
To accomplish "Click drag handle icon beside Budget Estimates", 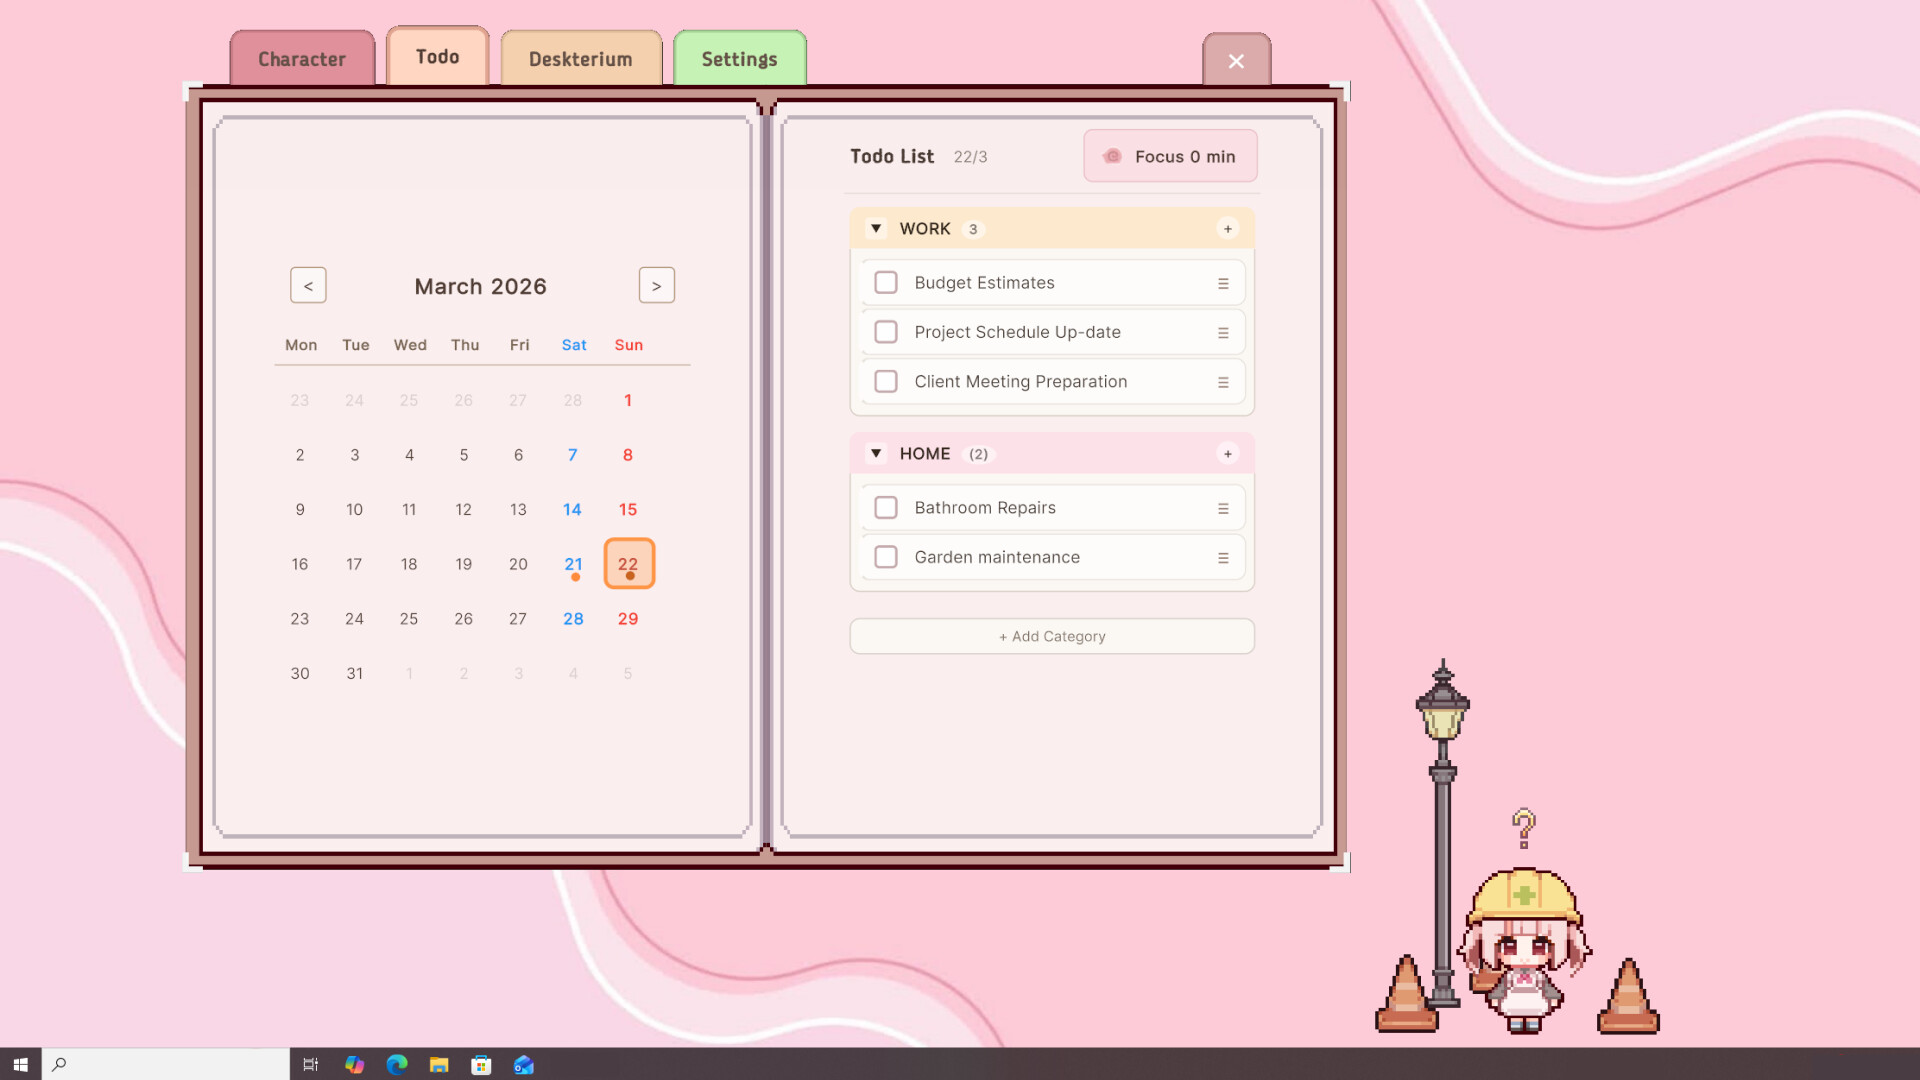I will 1223,284.
